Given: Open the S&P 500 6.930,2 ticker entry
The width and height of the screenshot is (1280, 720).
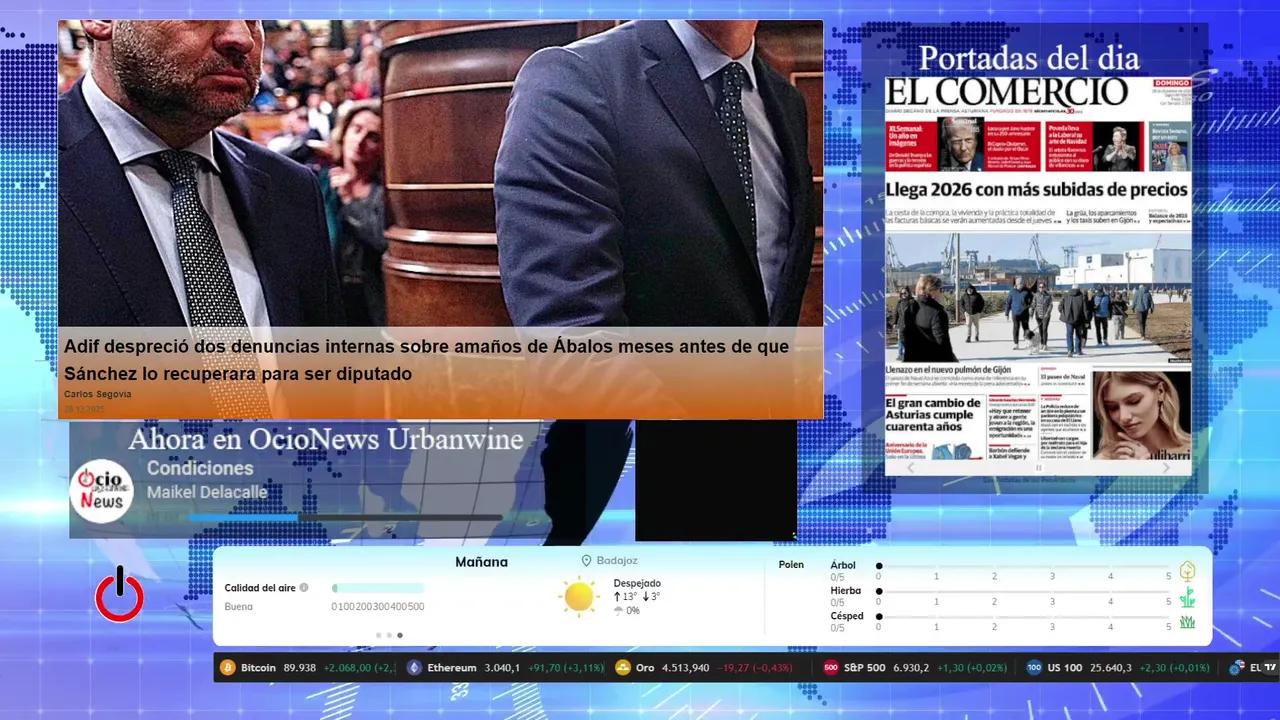Looking at the screenshot, I should (915, 667).
